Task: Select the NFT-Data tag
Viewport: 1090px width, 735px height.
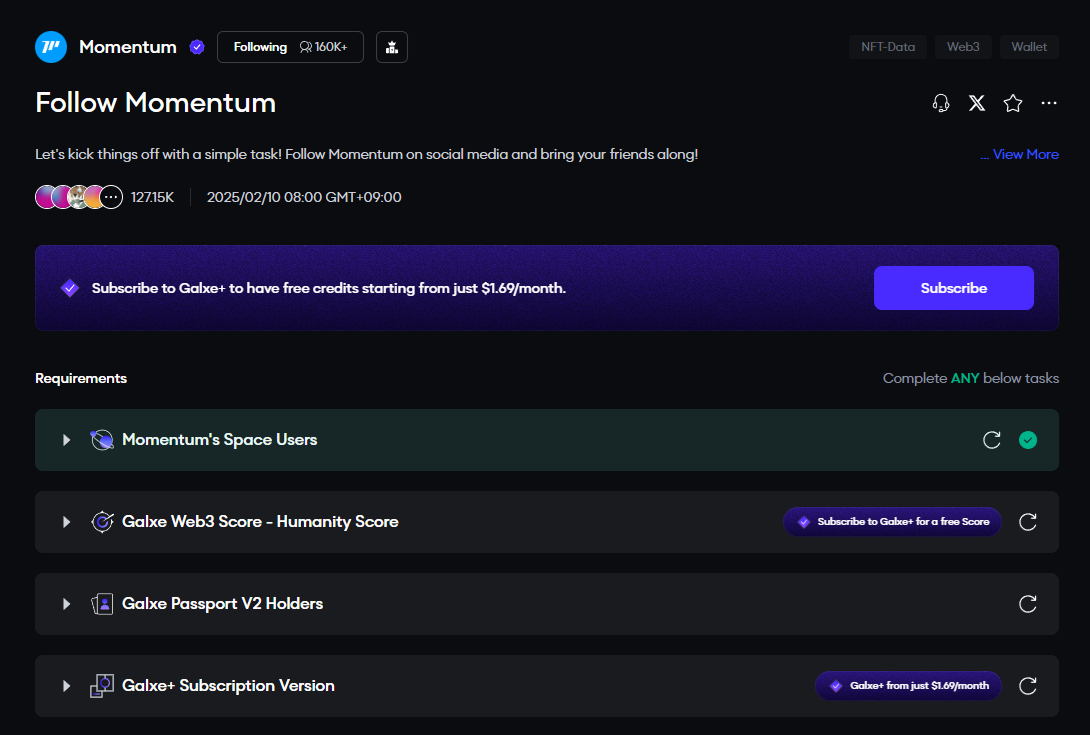Action: coord(888,47)
